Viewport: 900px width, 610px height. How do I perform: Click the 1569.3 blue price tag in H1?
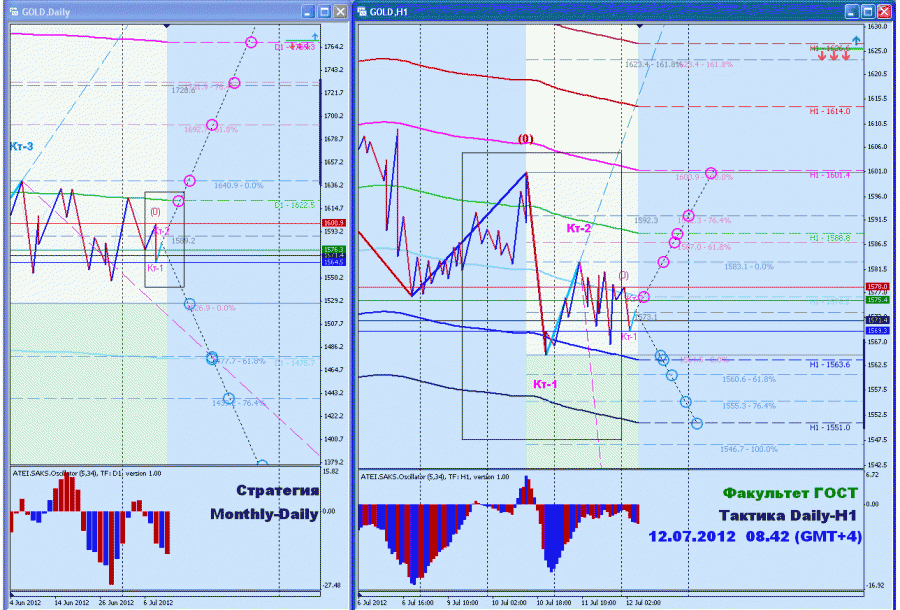click(x=876, y=331)
